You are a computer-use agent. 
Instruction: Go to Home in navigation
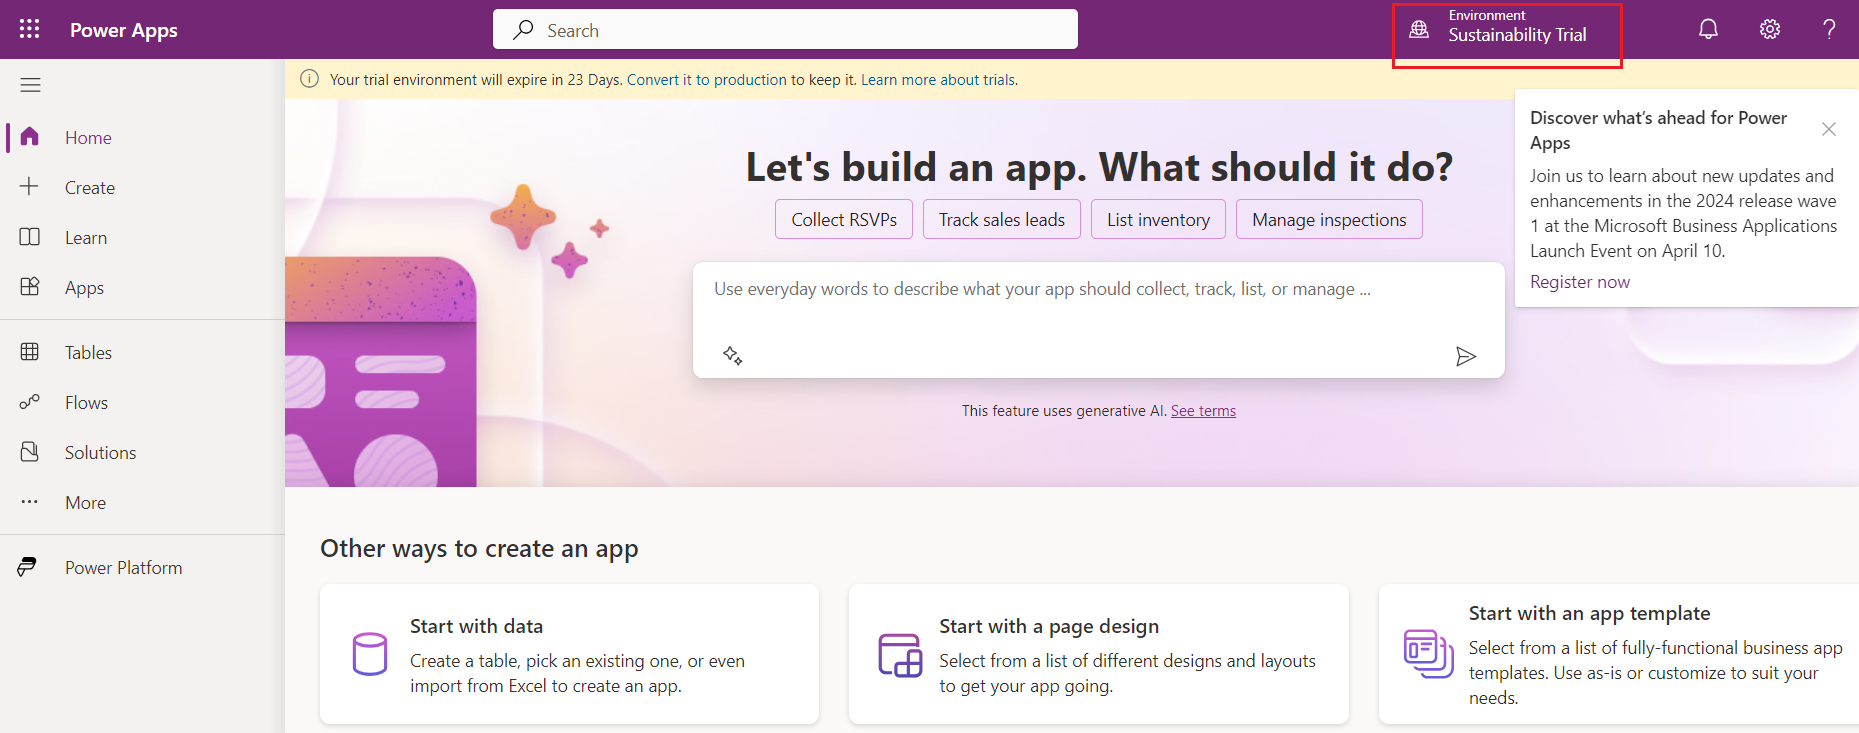coord(88,138)
